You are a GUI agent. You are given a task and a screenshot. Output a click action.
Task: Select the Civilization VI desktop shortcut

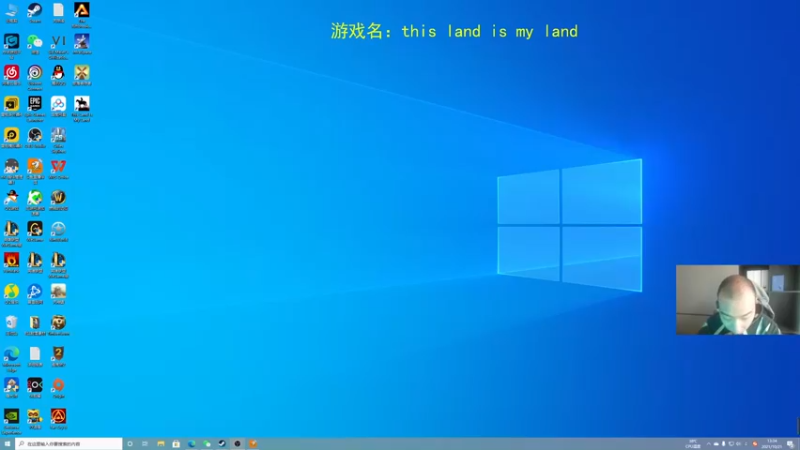58,45
